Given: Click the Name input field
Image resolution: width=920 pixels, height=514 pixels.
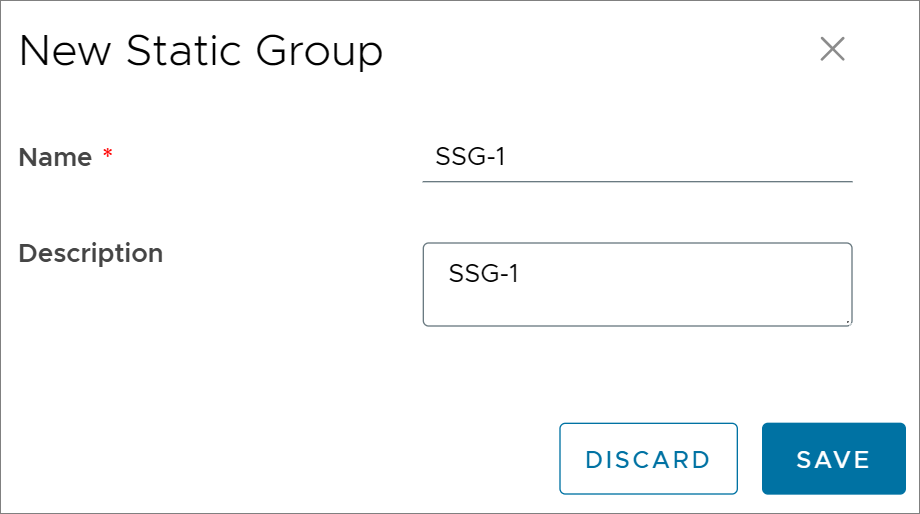Looking at the screenshot, I should tap(637, 157).
